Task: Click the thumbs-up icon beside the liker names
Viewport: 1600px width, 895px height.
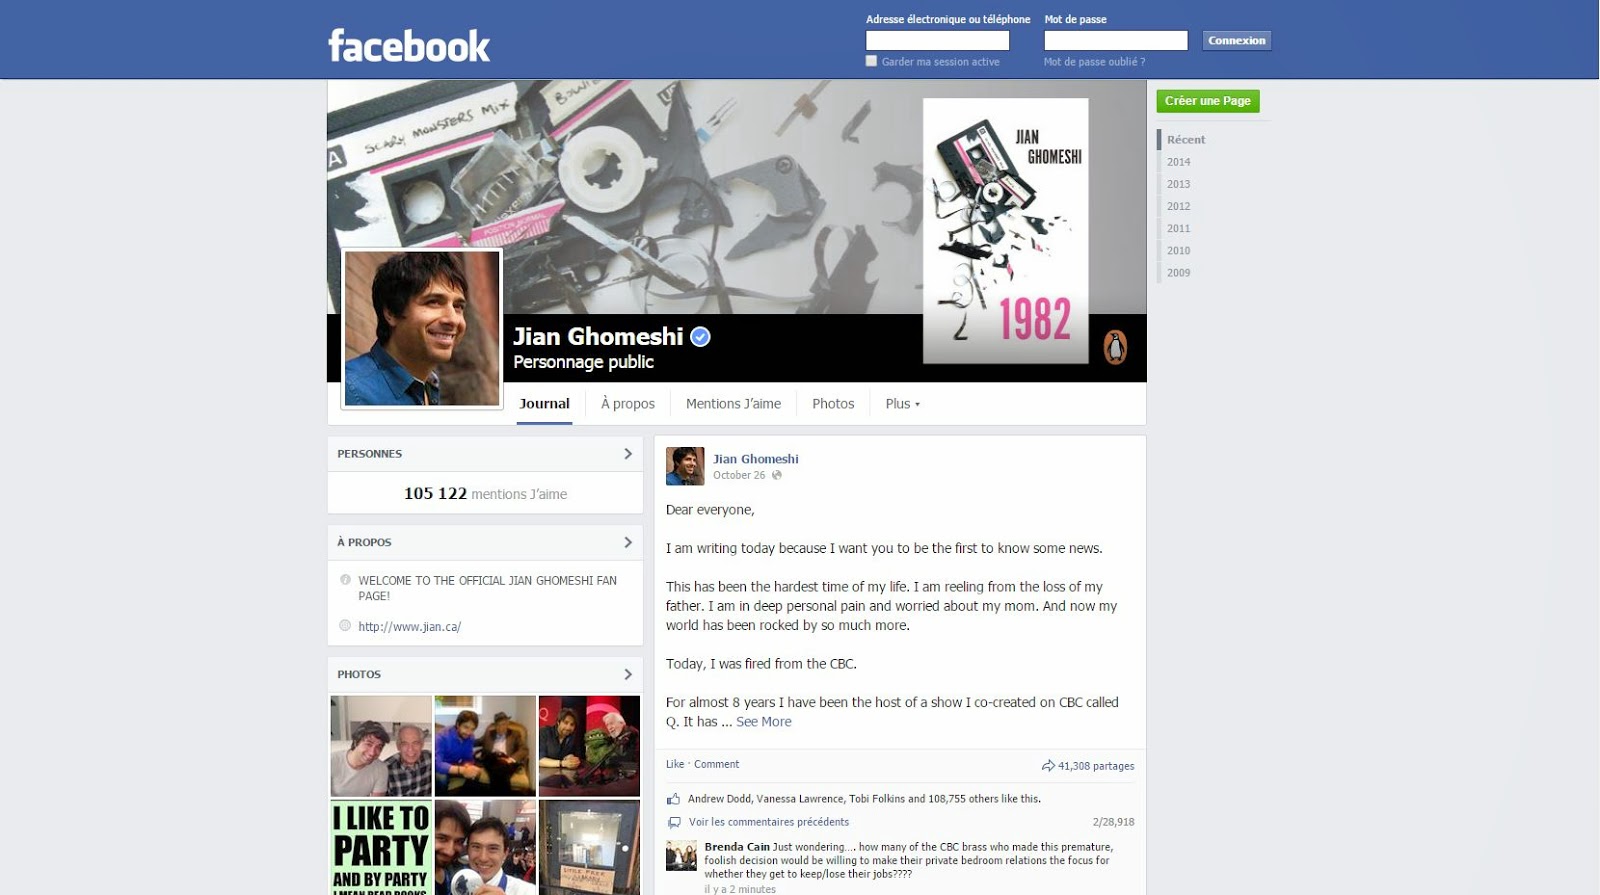Action: 674,799
